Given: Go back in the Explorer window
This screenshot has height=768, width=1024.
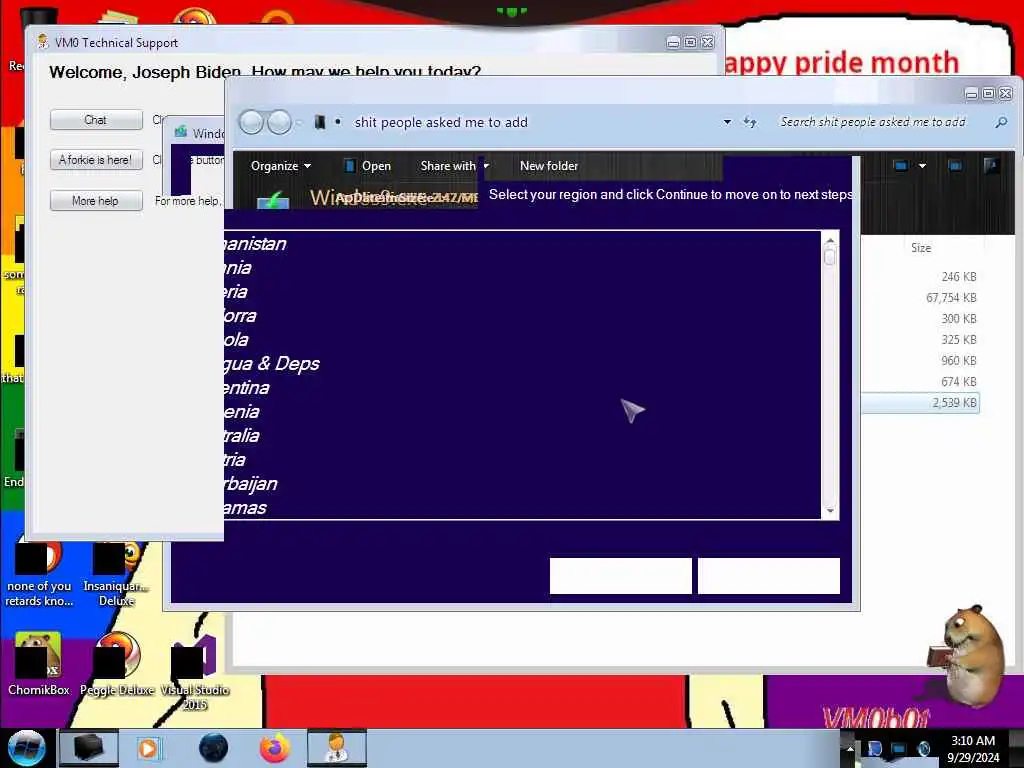Looking at the screenshot, I should (251, 122).
